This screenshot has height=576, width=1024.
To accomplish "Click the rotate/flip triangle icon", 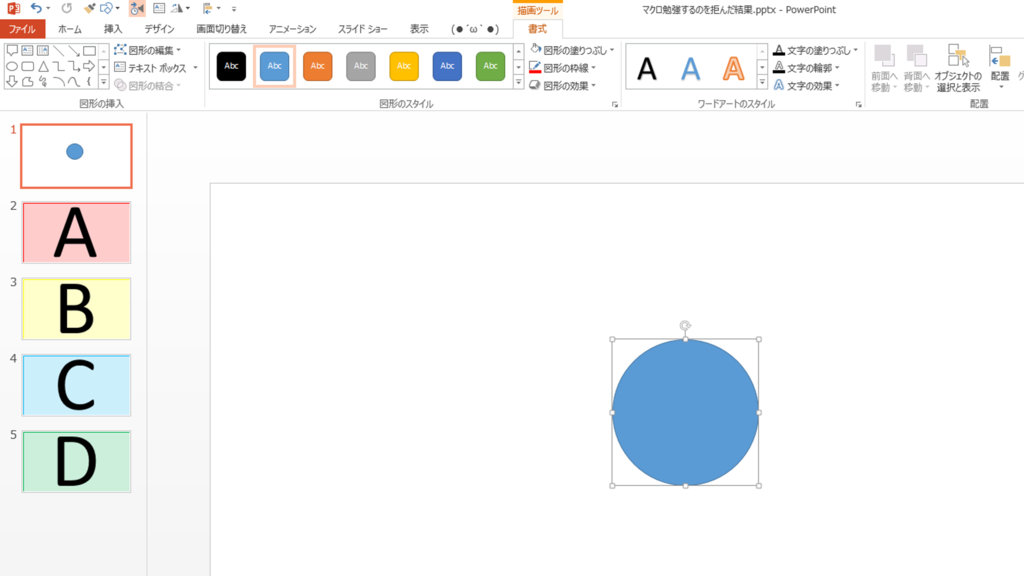I will click(177, 8).
